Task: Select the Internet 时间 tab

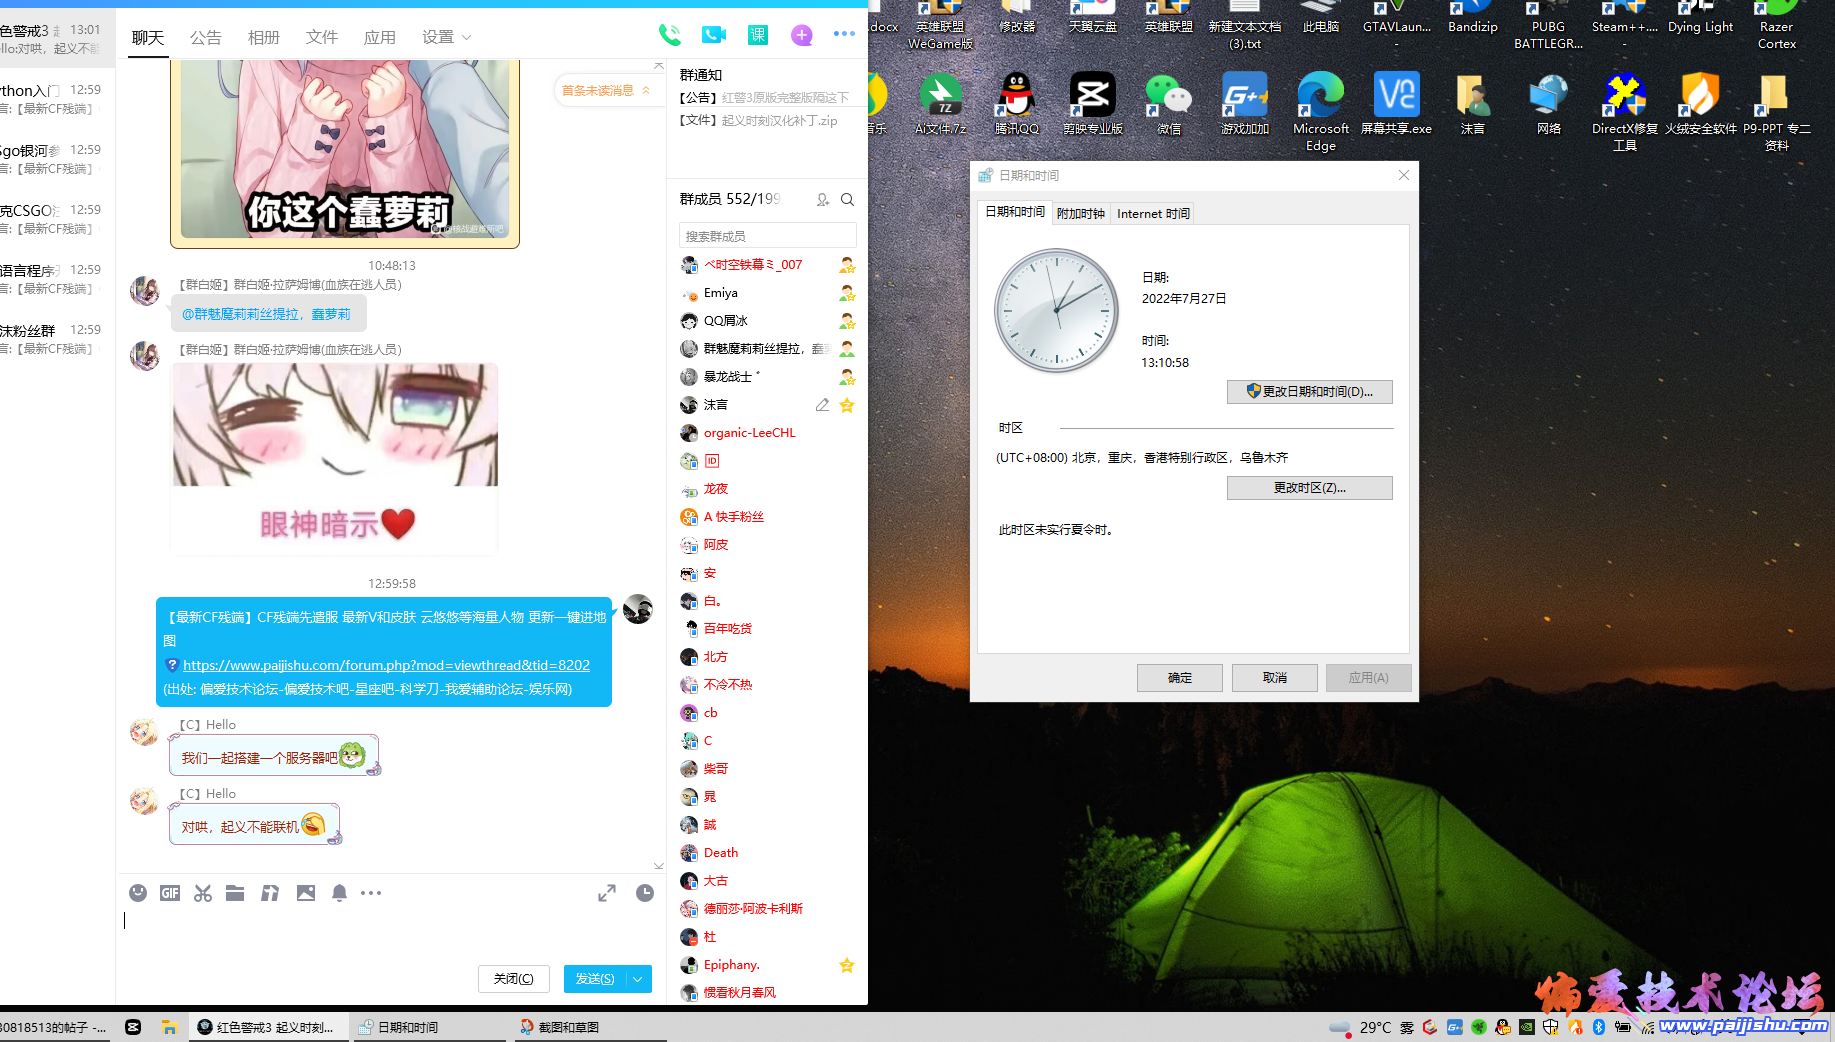Action: coord(1153,213)
